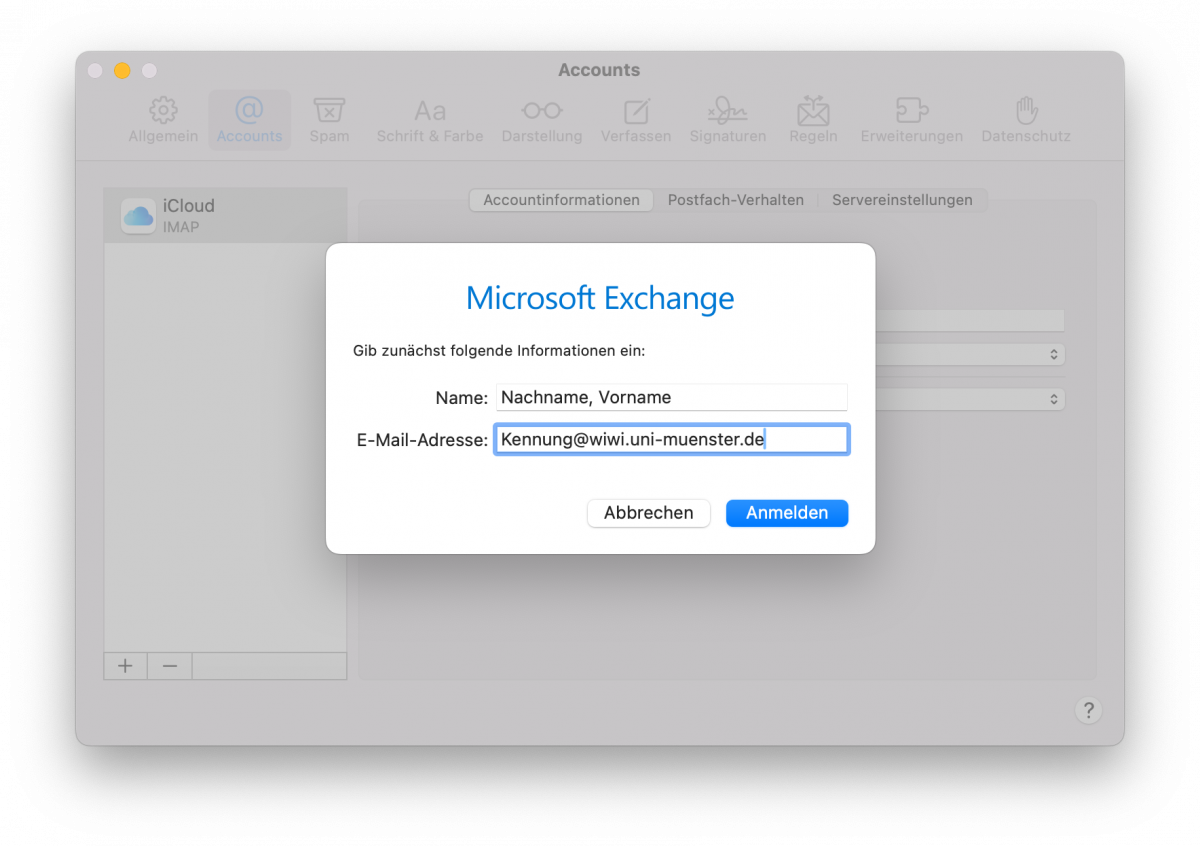Open the Darstellung glasses icon
The height and width of the screenshot is (846, 1200).
[542, 120]
